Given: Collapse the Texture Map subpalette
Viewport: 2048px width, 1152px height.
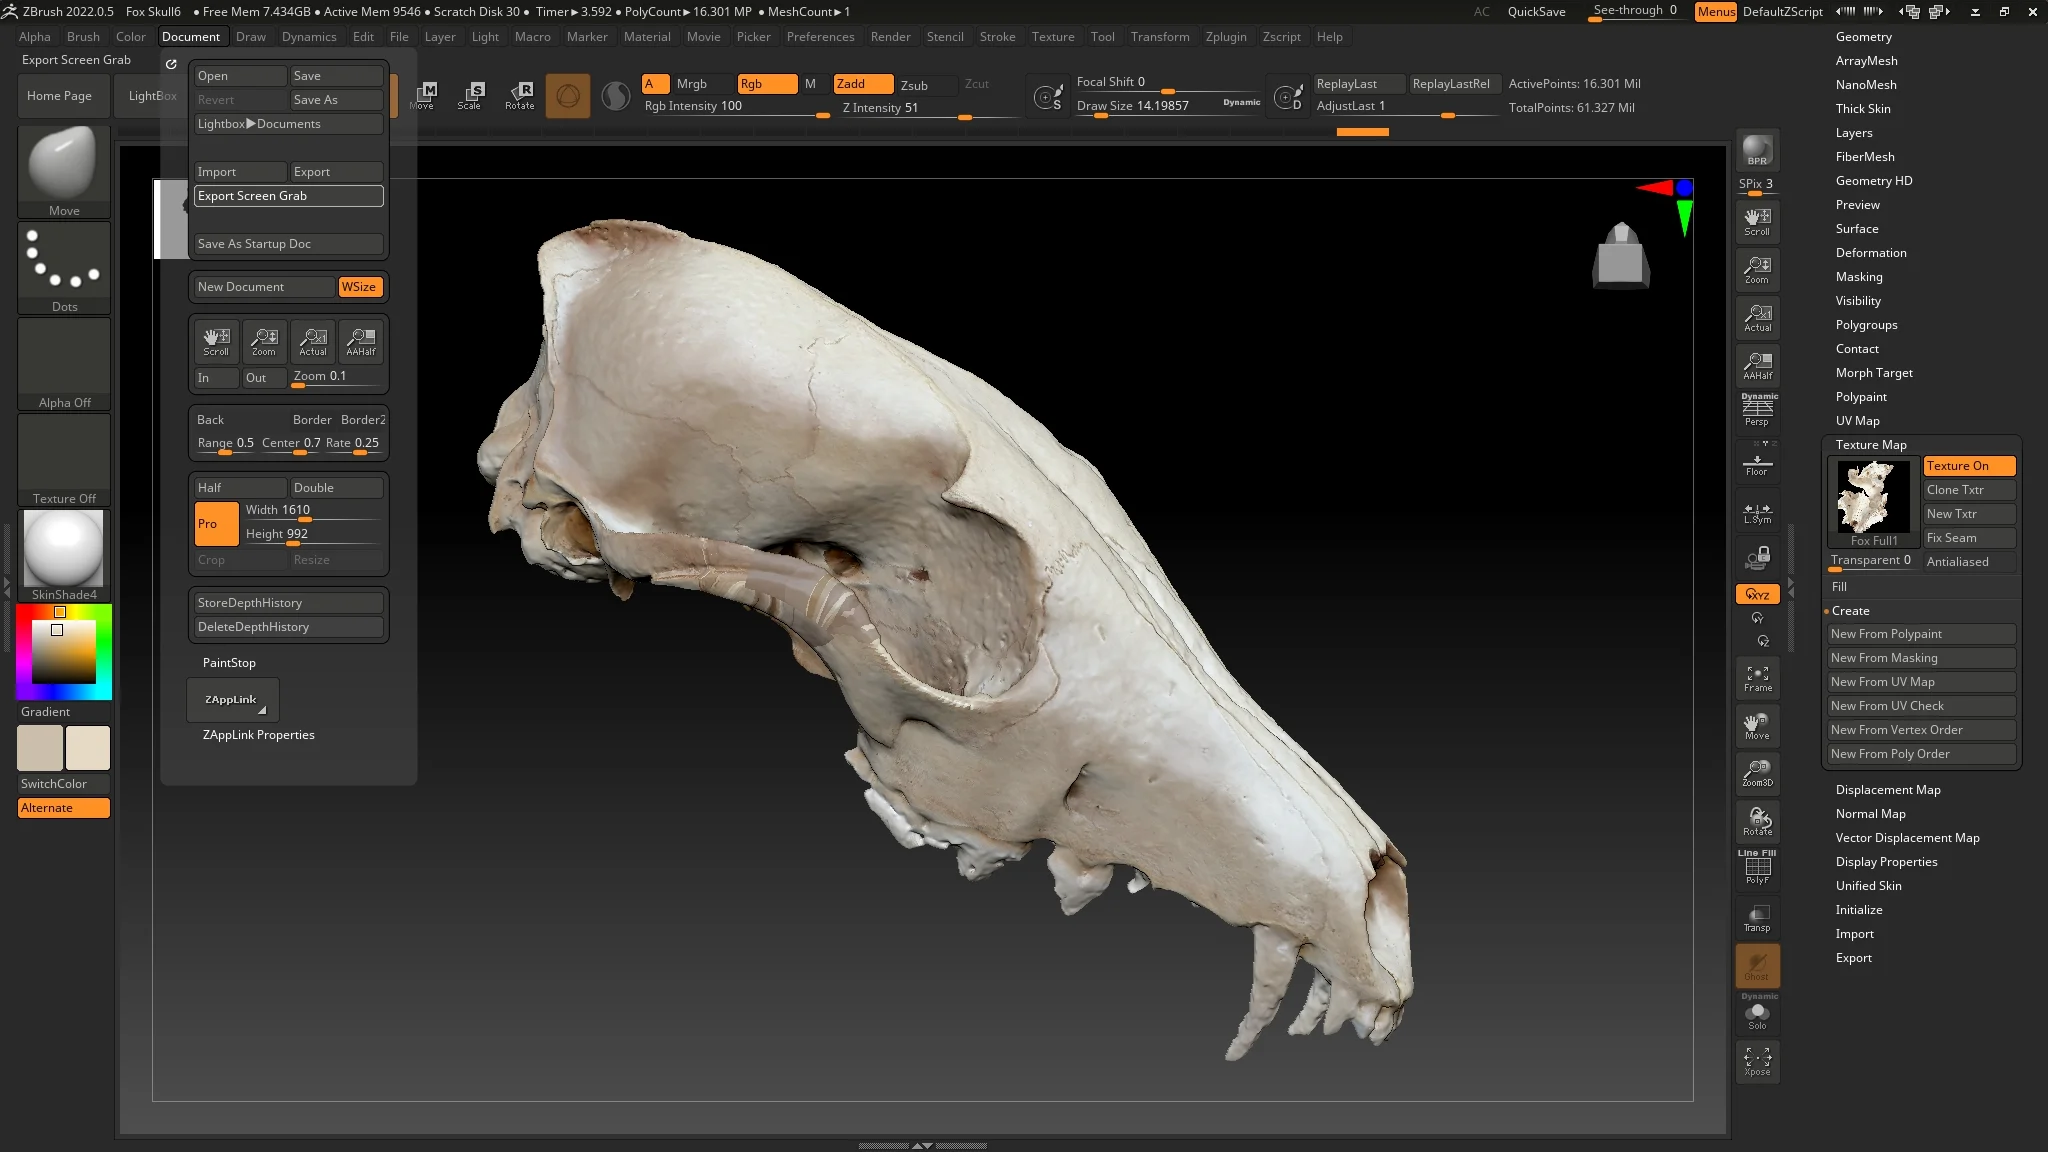Looking at the screenshot, I should pos(1870,445).
